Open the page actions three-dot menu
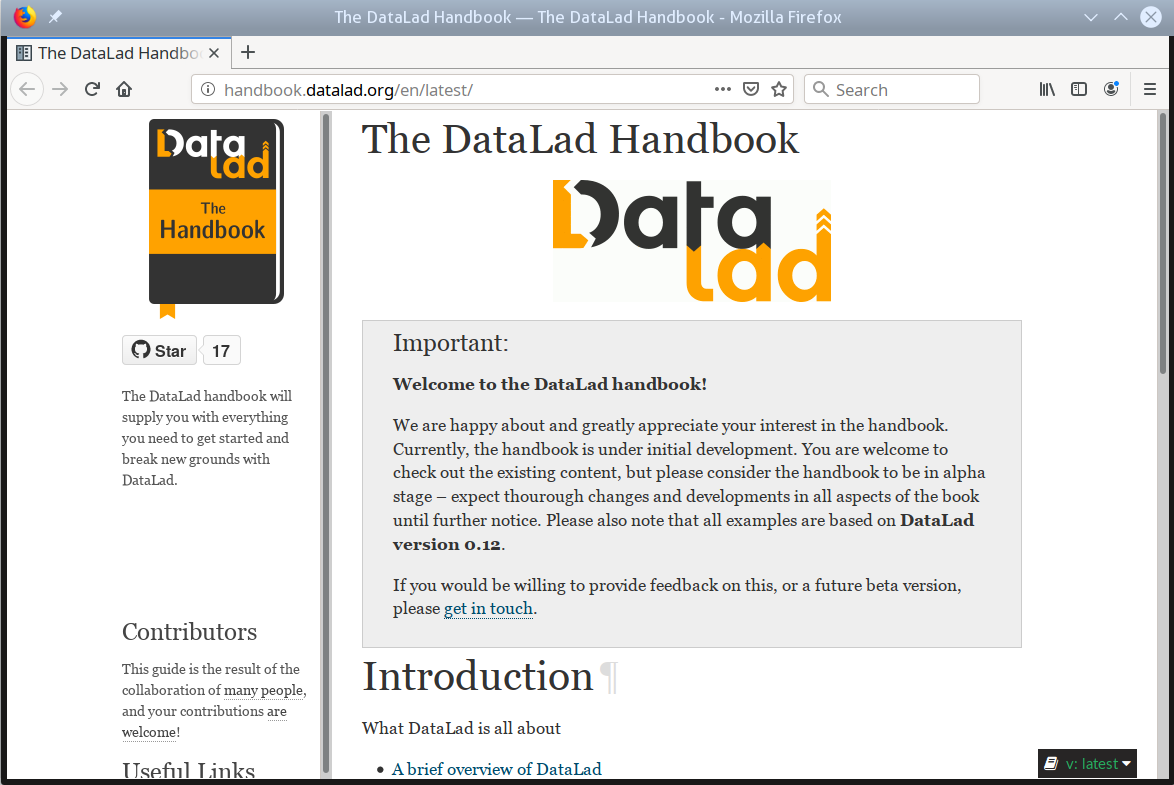1174x785 pixels. tap(723, 89)
